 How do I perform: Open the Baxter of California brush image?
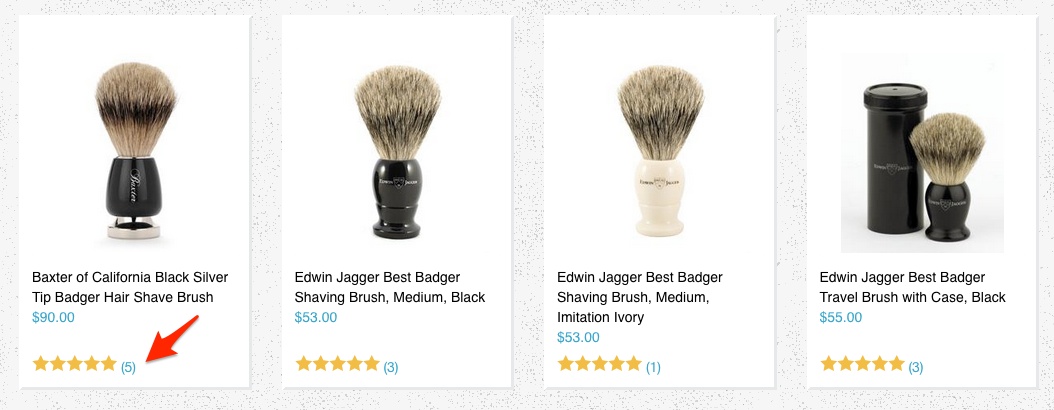pyautogui.click(x=136, y=150)
